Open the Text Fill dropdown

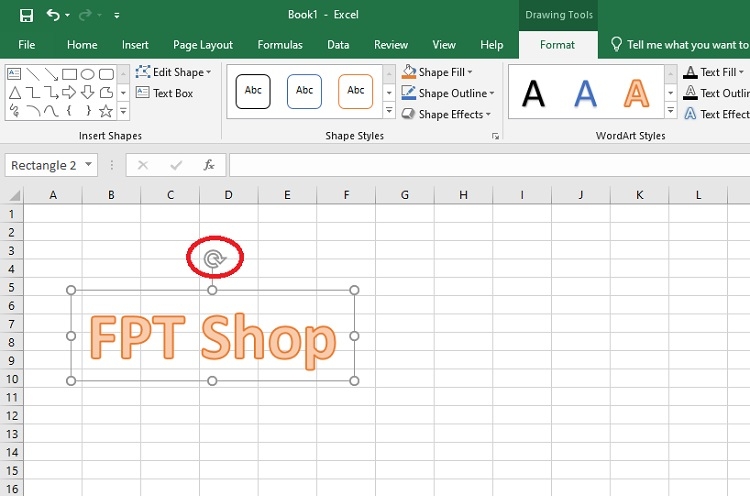click(x=714, y=72)
